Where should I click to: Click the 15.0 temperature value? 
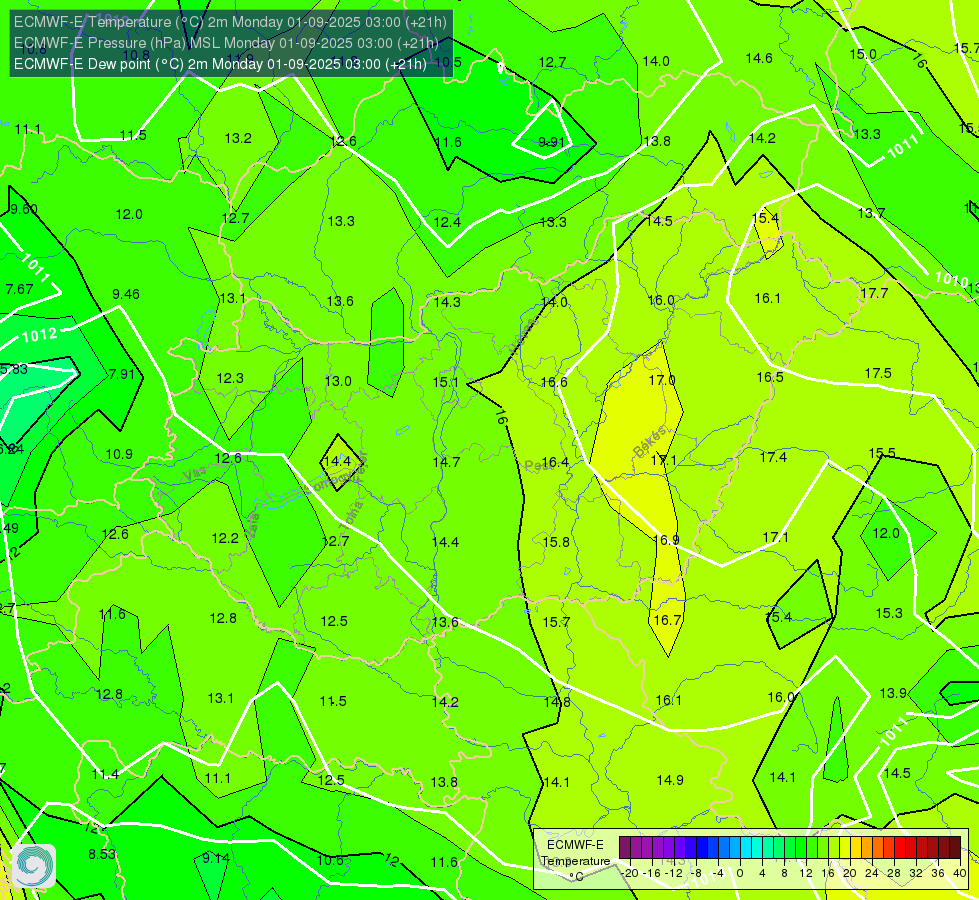863,54
